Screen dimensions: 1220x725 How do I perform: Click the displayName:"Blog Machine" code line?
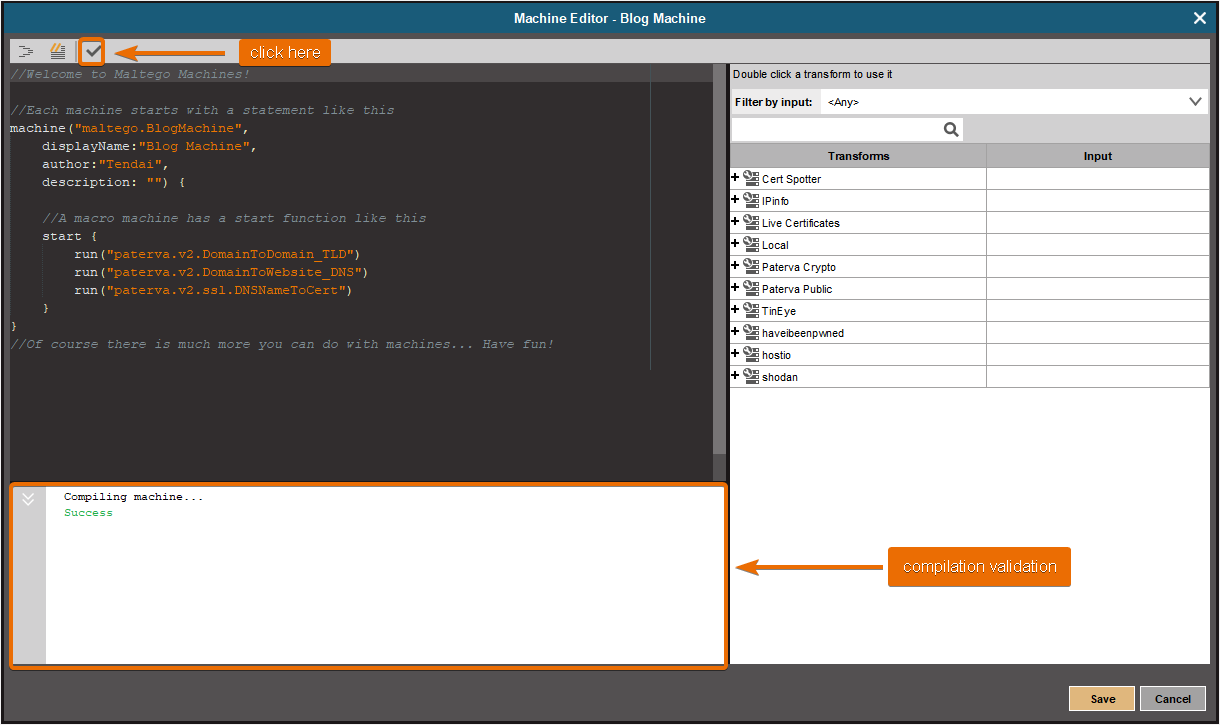(148, 146)
